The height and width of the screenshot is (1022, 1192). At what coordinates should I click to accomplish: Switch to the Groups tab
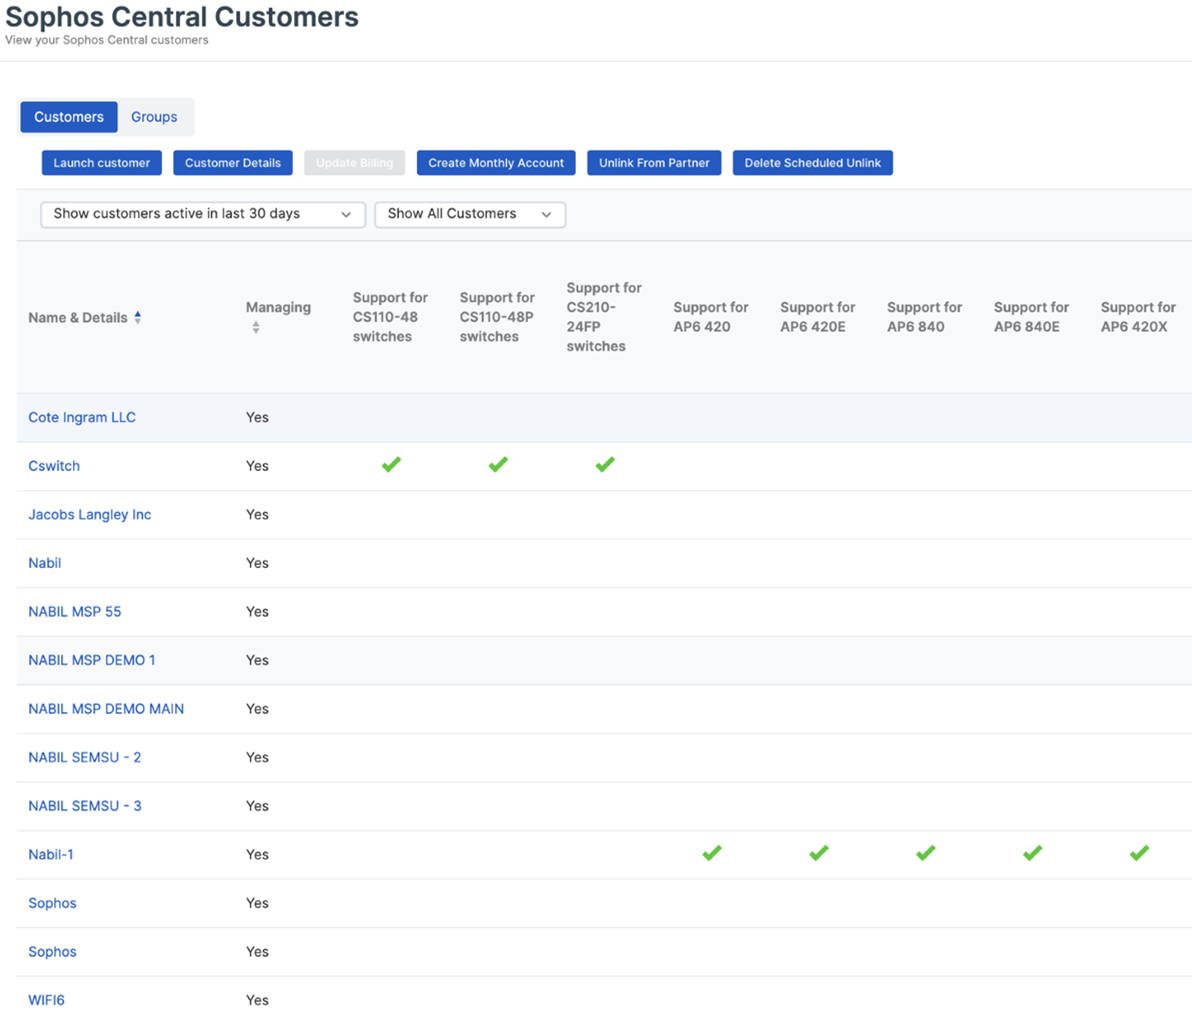[154, 117]
